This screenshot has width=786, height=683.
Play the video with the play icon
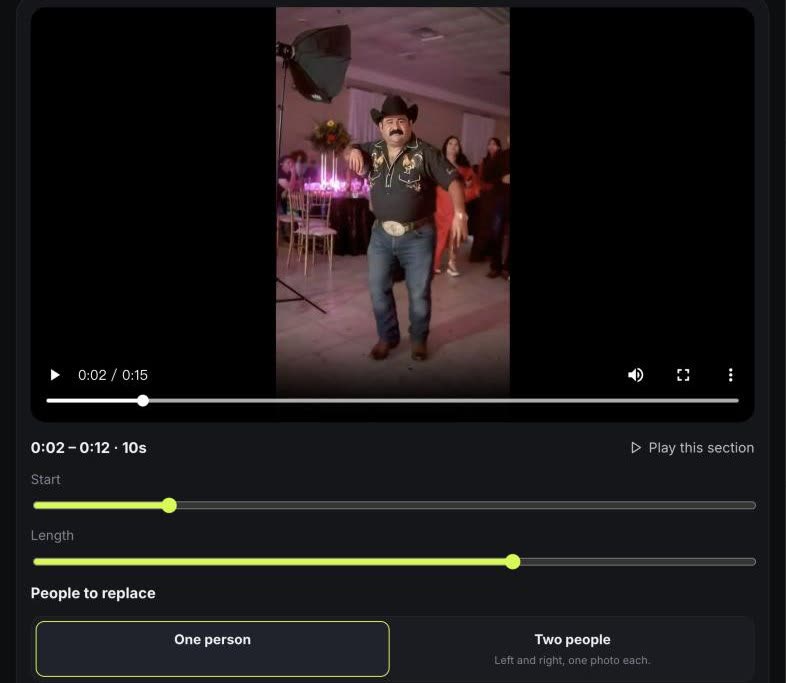55,375
